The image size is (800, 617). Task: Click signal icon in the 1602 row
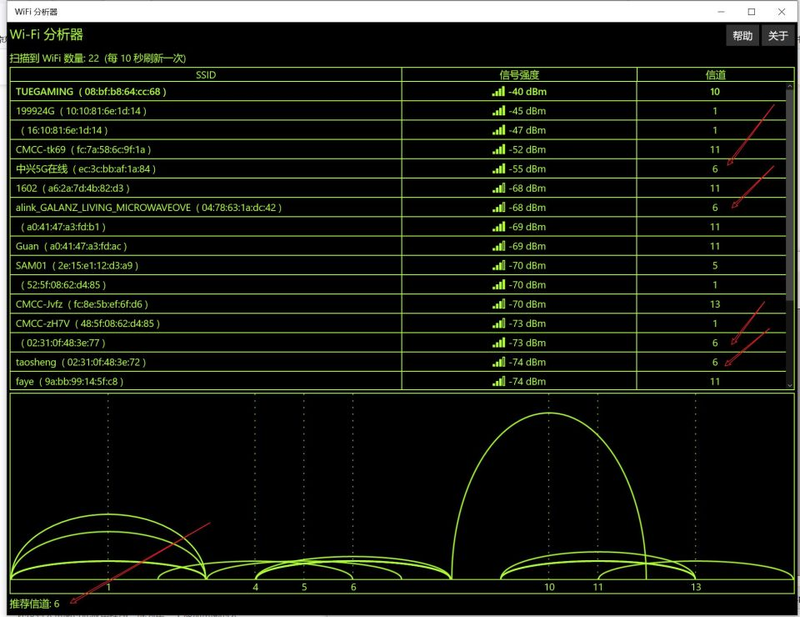tap(498, 188)
